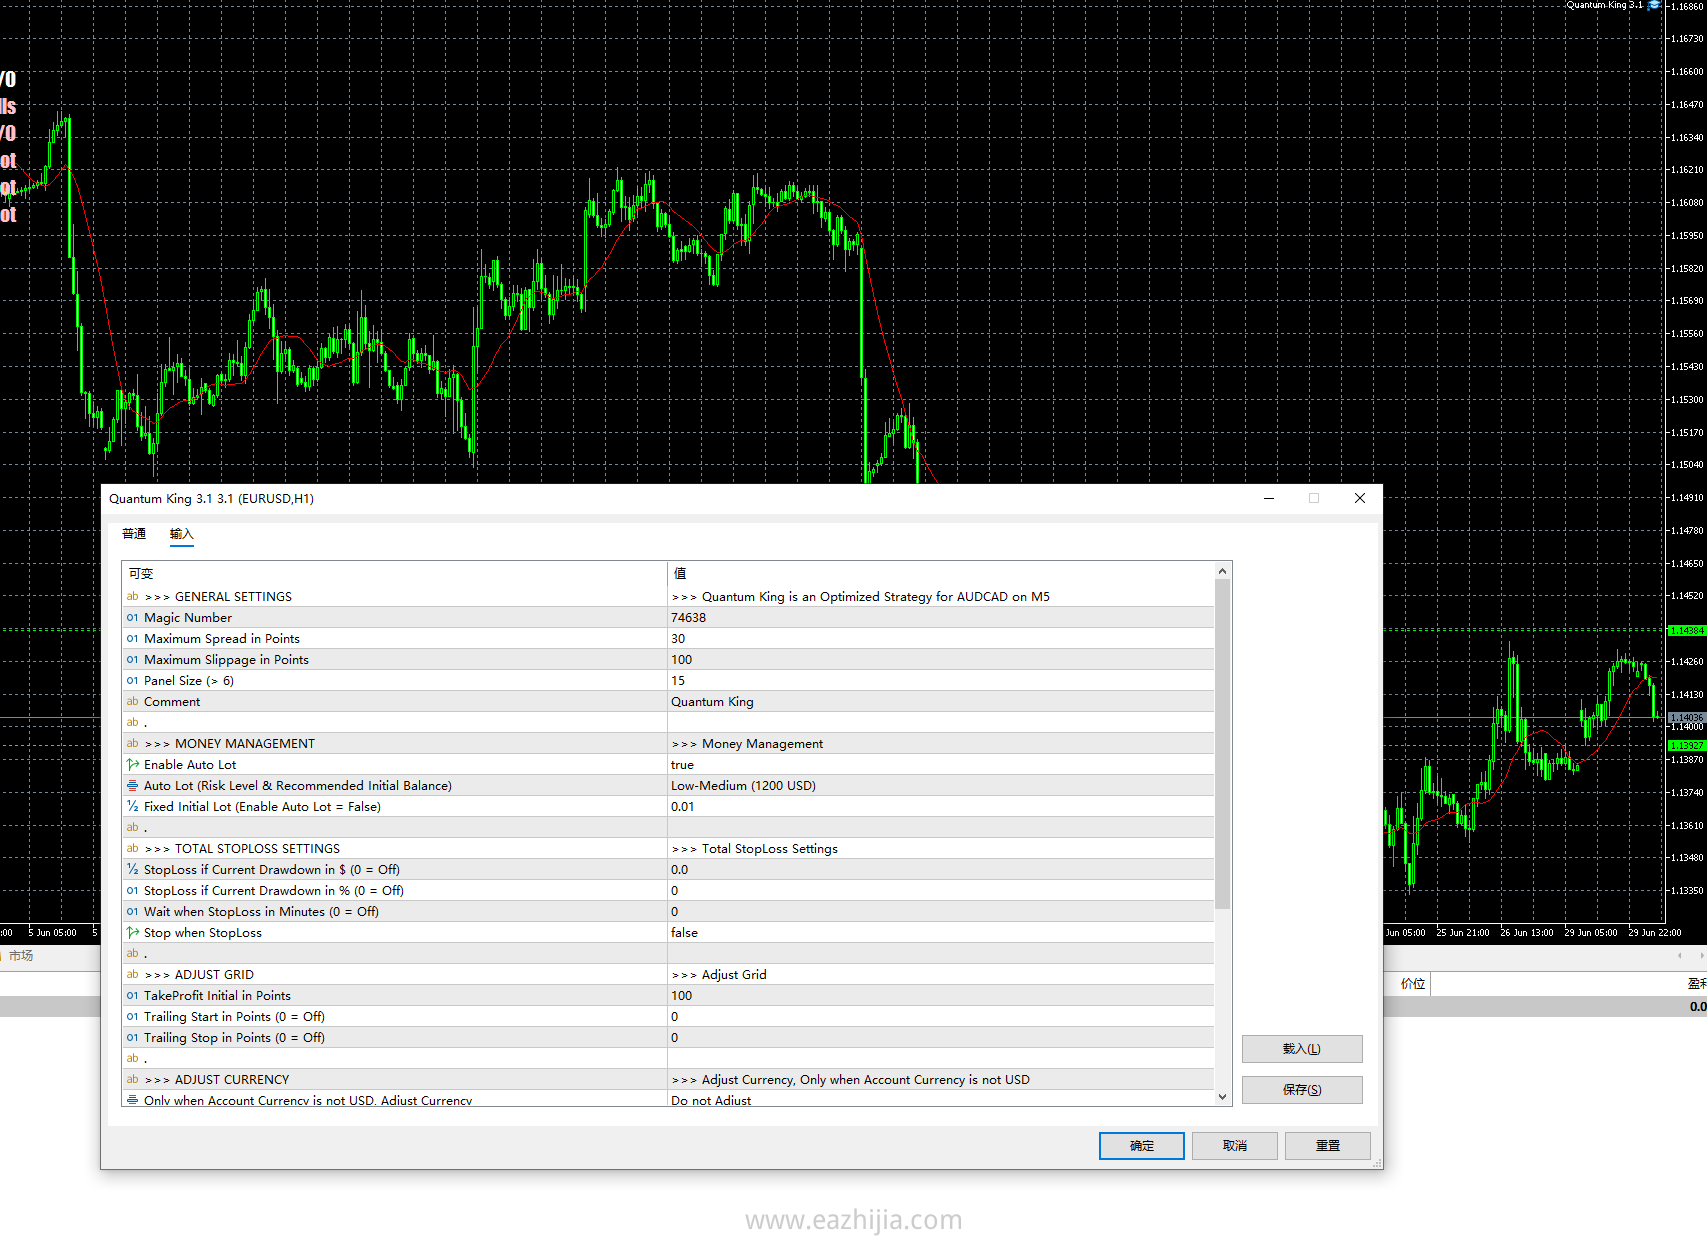Click the Quantum King 3.1 expert label on chart
The width and height of the screenshot is (1707, 1241).
1604,5
